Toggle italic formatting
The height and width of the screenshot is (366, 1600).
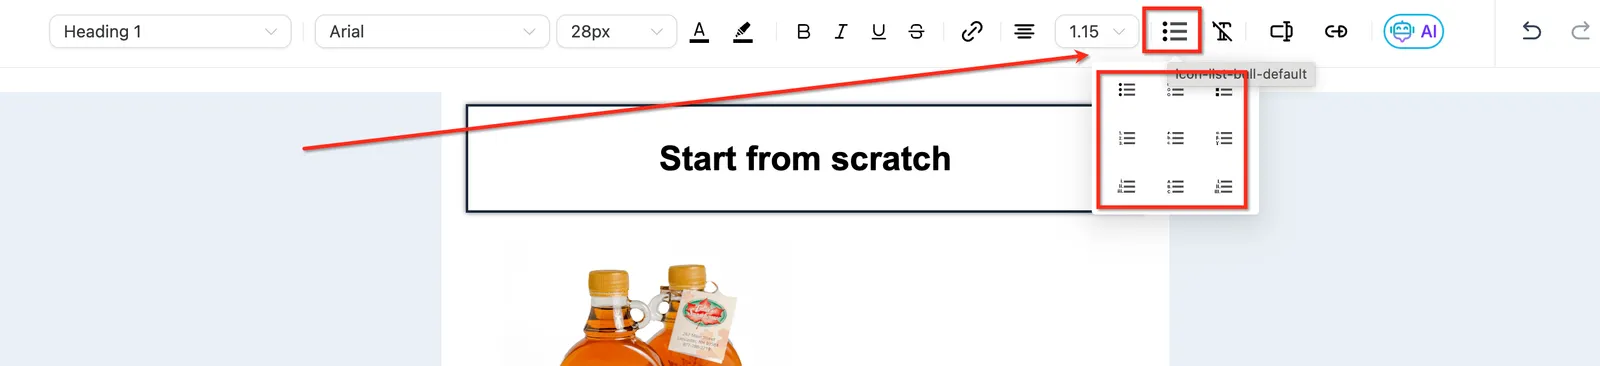(x=840, y=32)
